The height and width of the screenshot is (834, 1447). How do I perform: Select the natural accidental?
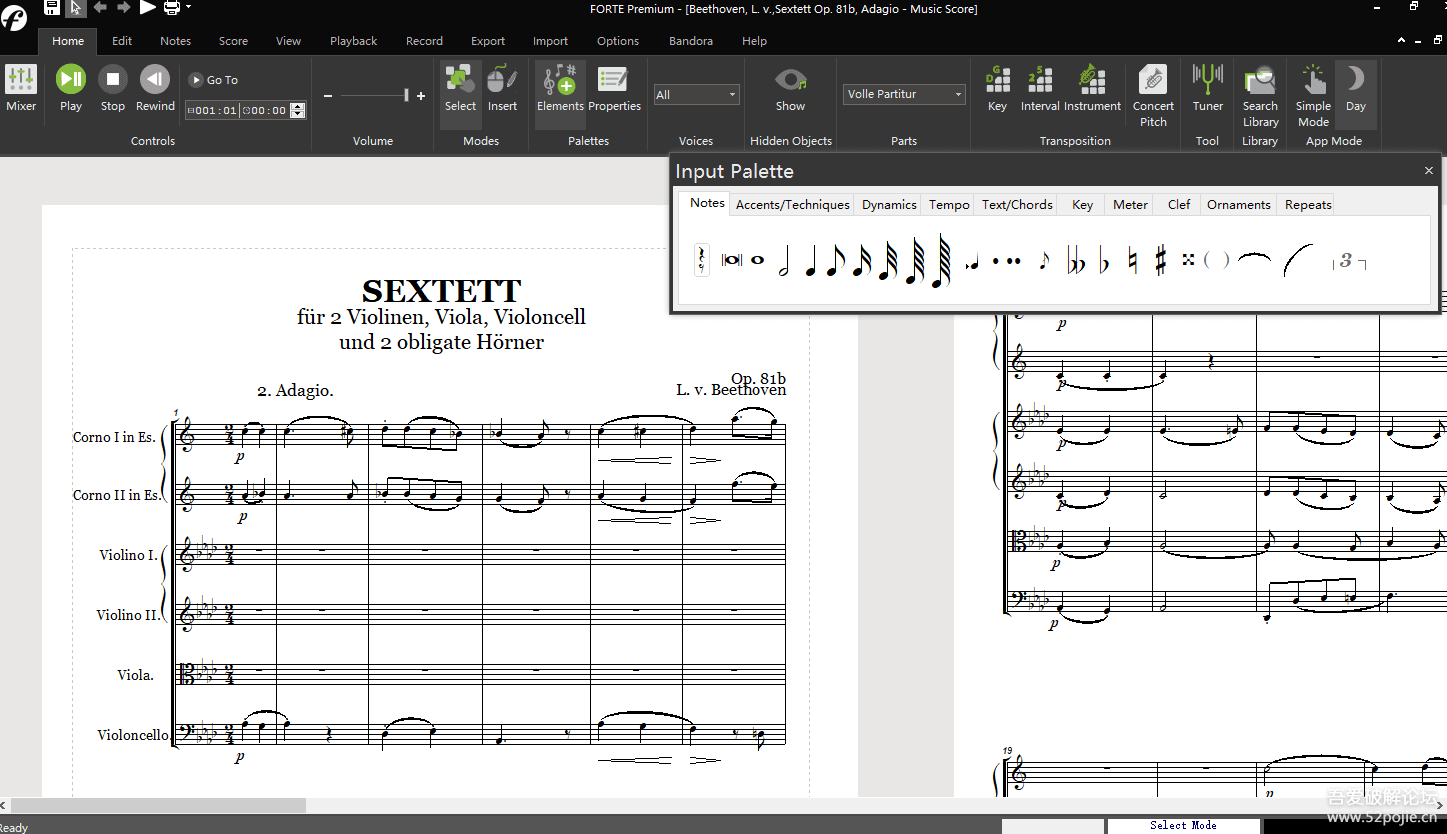1132,261
